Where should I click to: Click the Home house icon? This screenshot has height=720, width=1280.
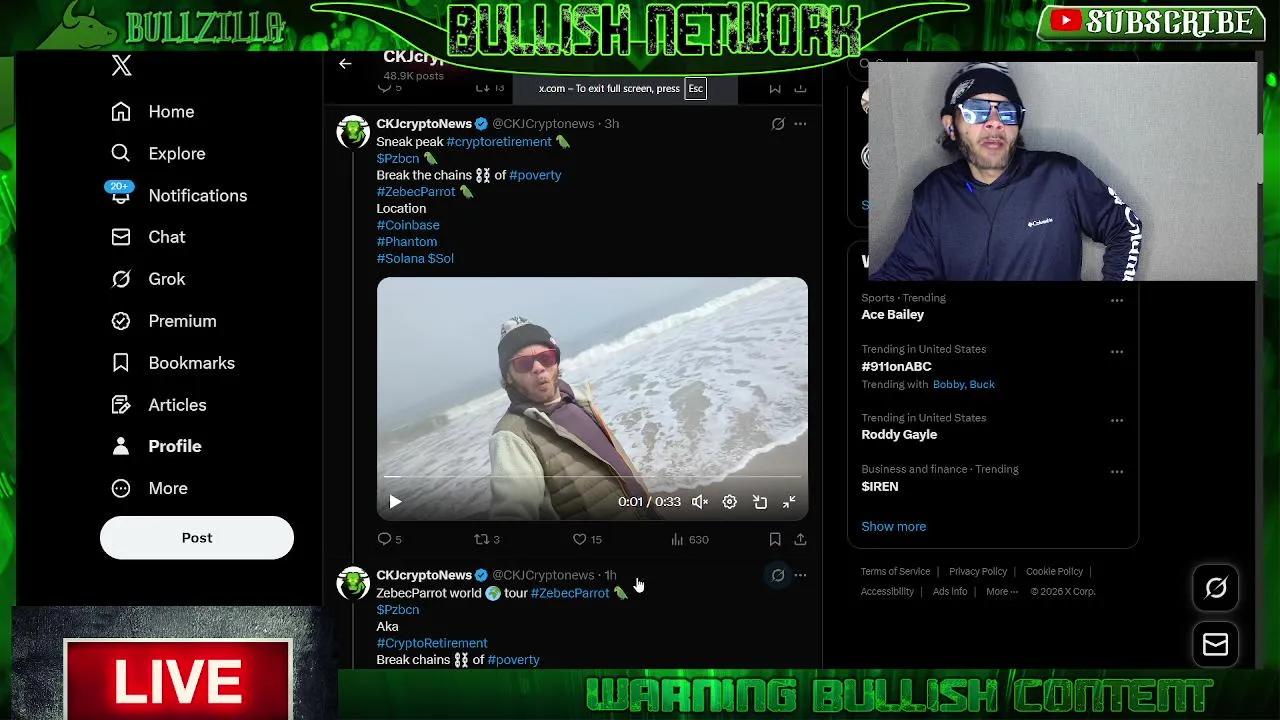[121, 112]
